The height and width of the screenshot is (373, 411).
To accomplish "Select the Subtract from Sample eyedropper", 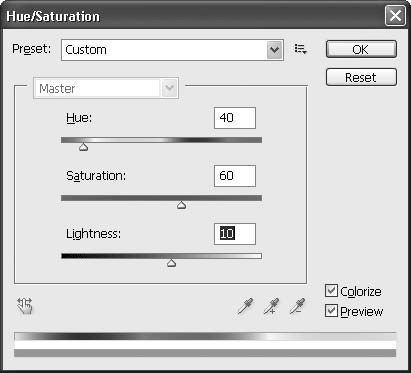I will point(297,306).
